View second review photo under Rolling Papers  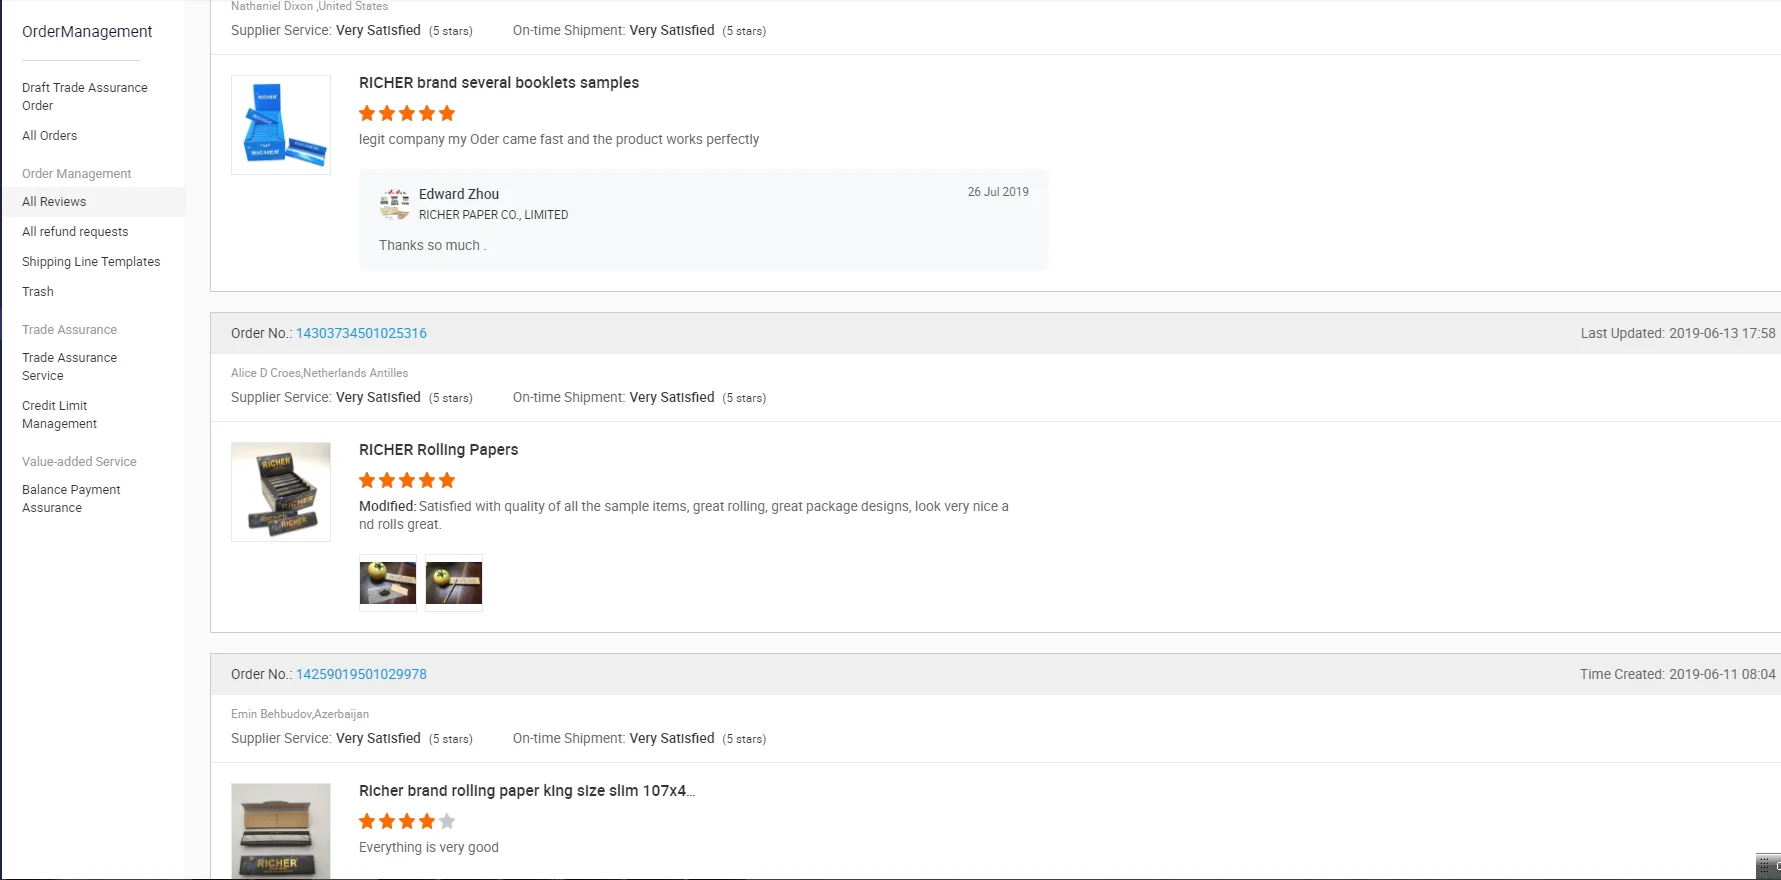point(454,583)
